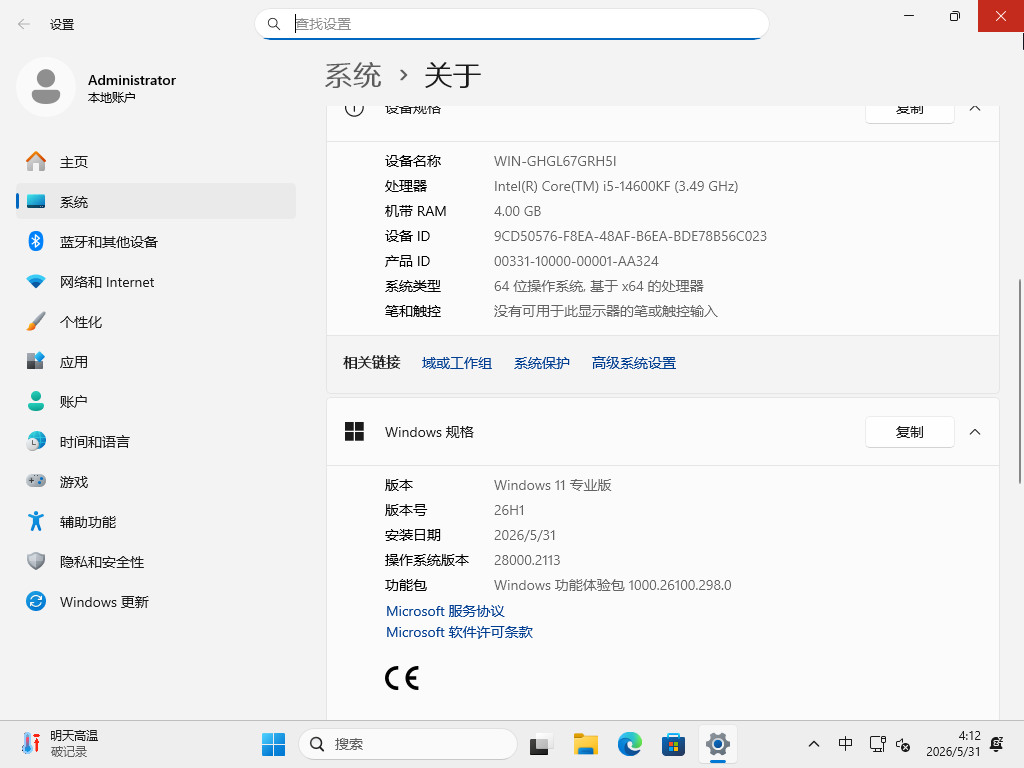Open 网络和 Internet settings
Viewport: 1024px width, 768px height.
(x=155, y=282)
